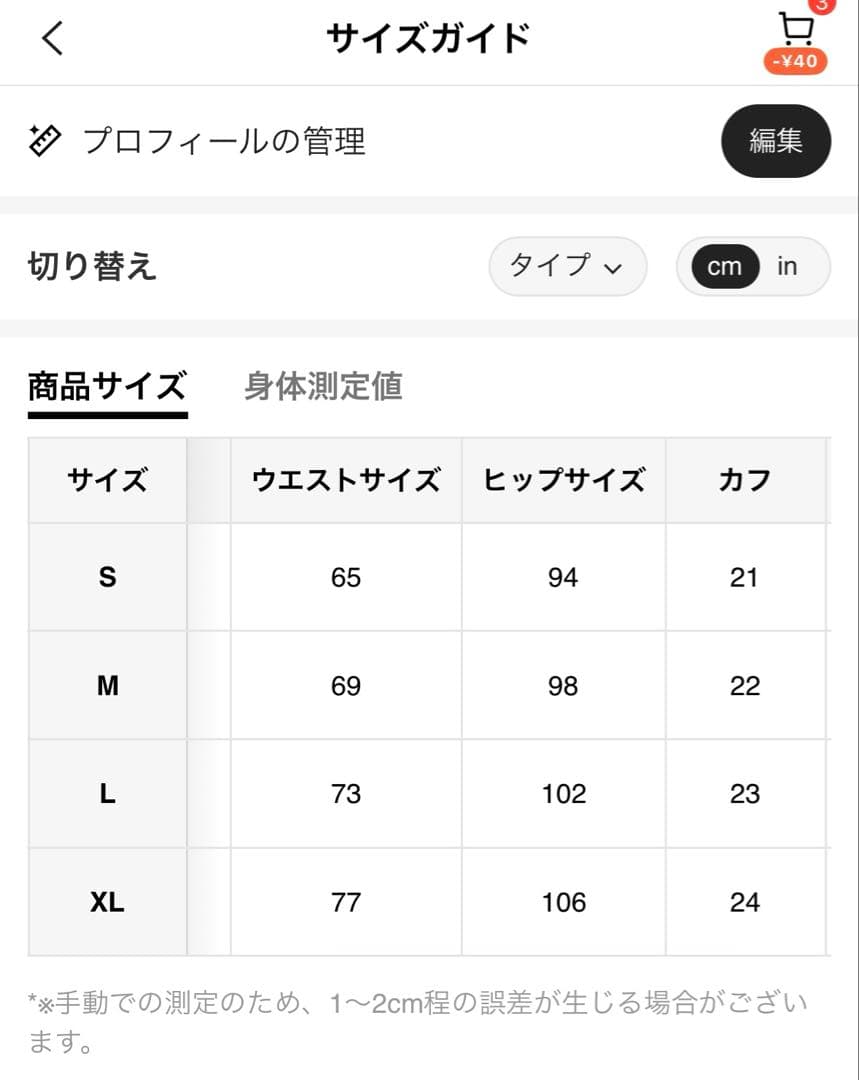Switch to the 身体測定値 tab
Viewport: 859px width, 1080px height.
(323, 386)
